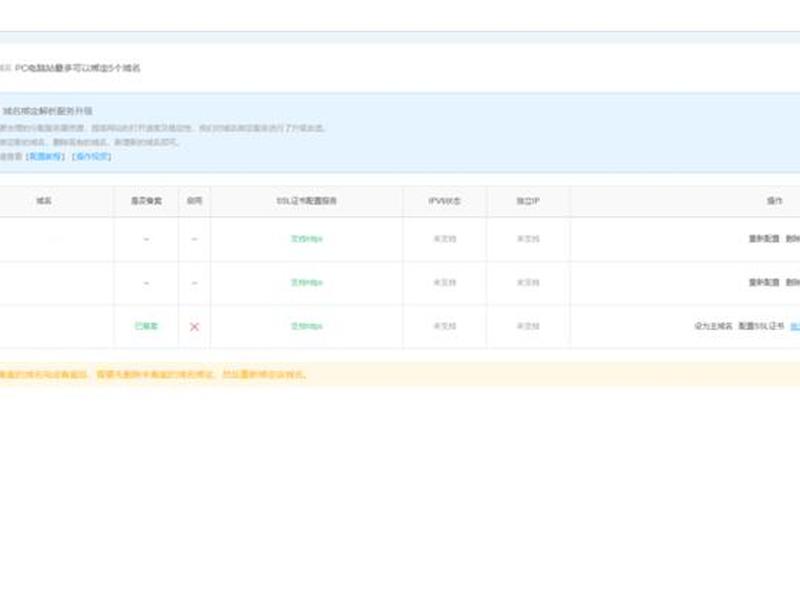Click the 独立IP column header
The height and width of the screenshot is (600, 800).
click(528, 201)
